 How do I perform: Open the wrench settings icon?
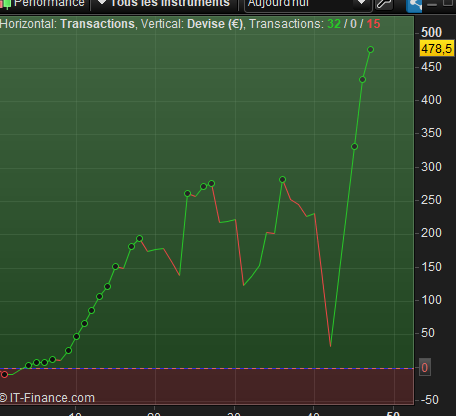coord(384,4)
